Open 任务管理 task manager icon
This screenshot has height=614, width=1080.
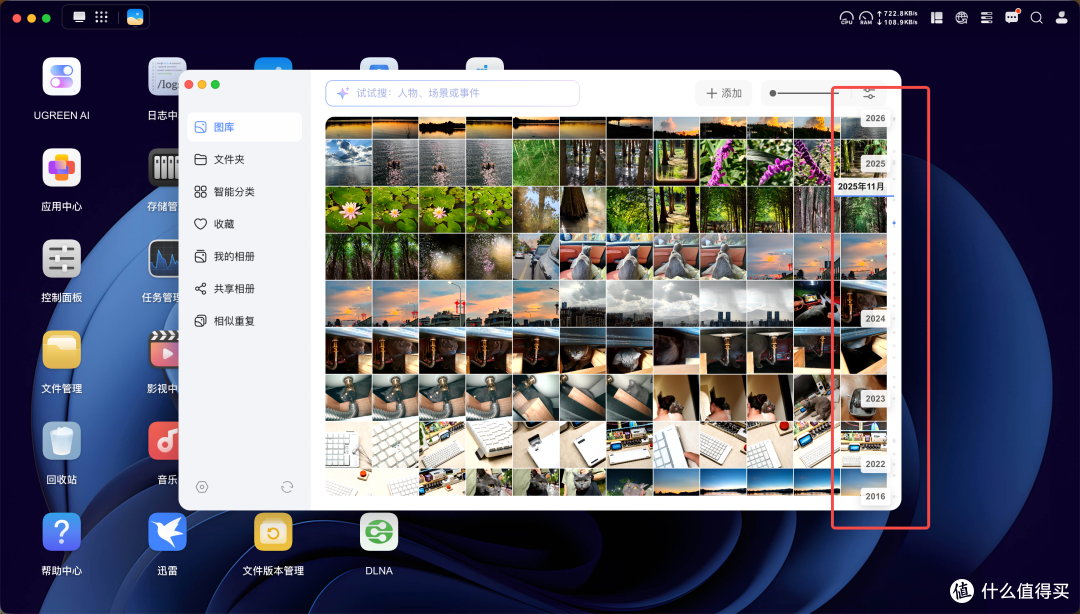(164, 258)
